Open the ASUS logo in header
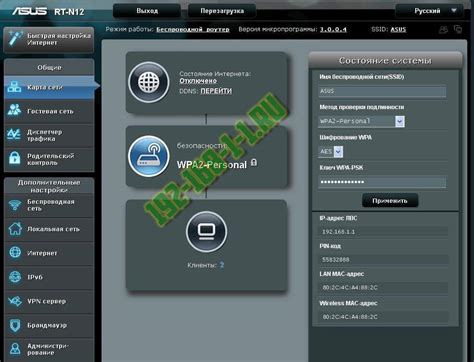474x362 pixels. tap(29, 11)
